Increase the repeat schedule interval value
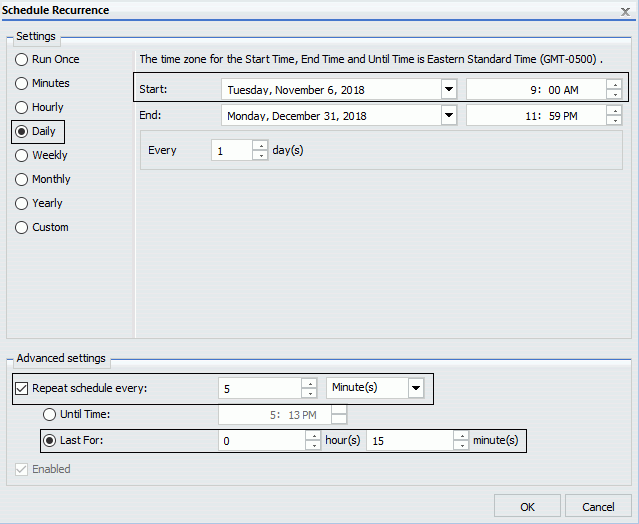Image resolution: width=639 pixels, height=524 pixels. click(309, 384)
